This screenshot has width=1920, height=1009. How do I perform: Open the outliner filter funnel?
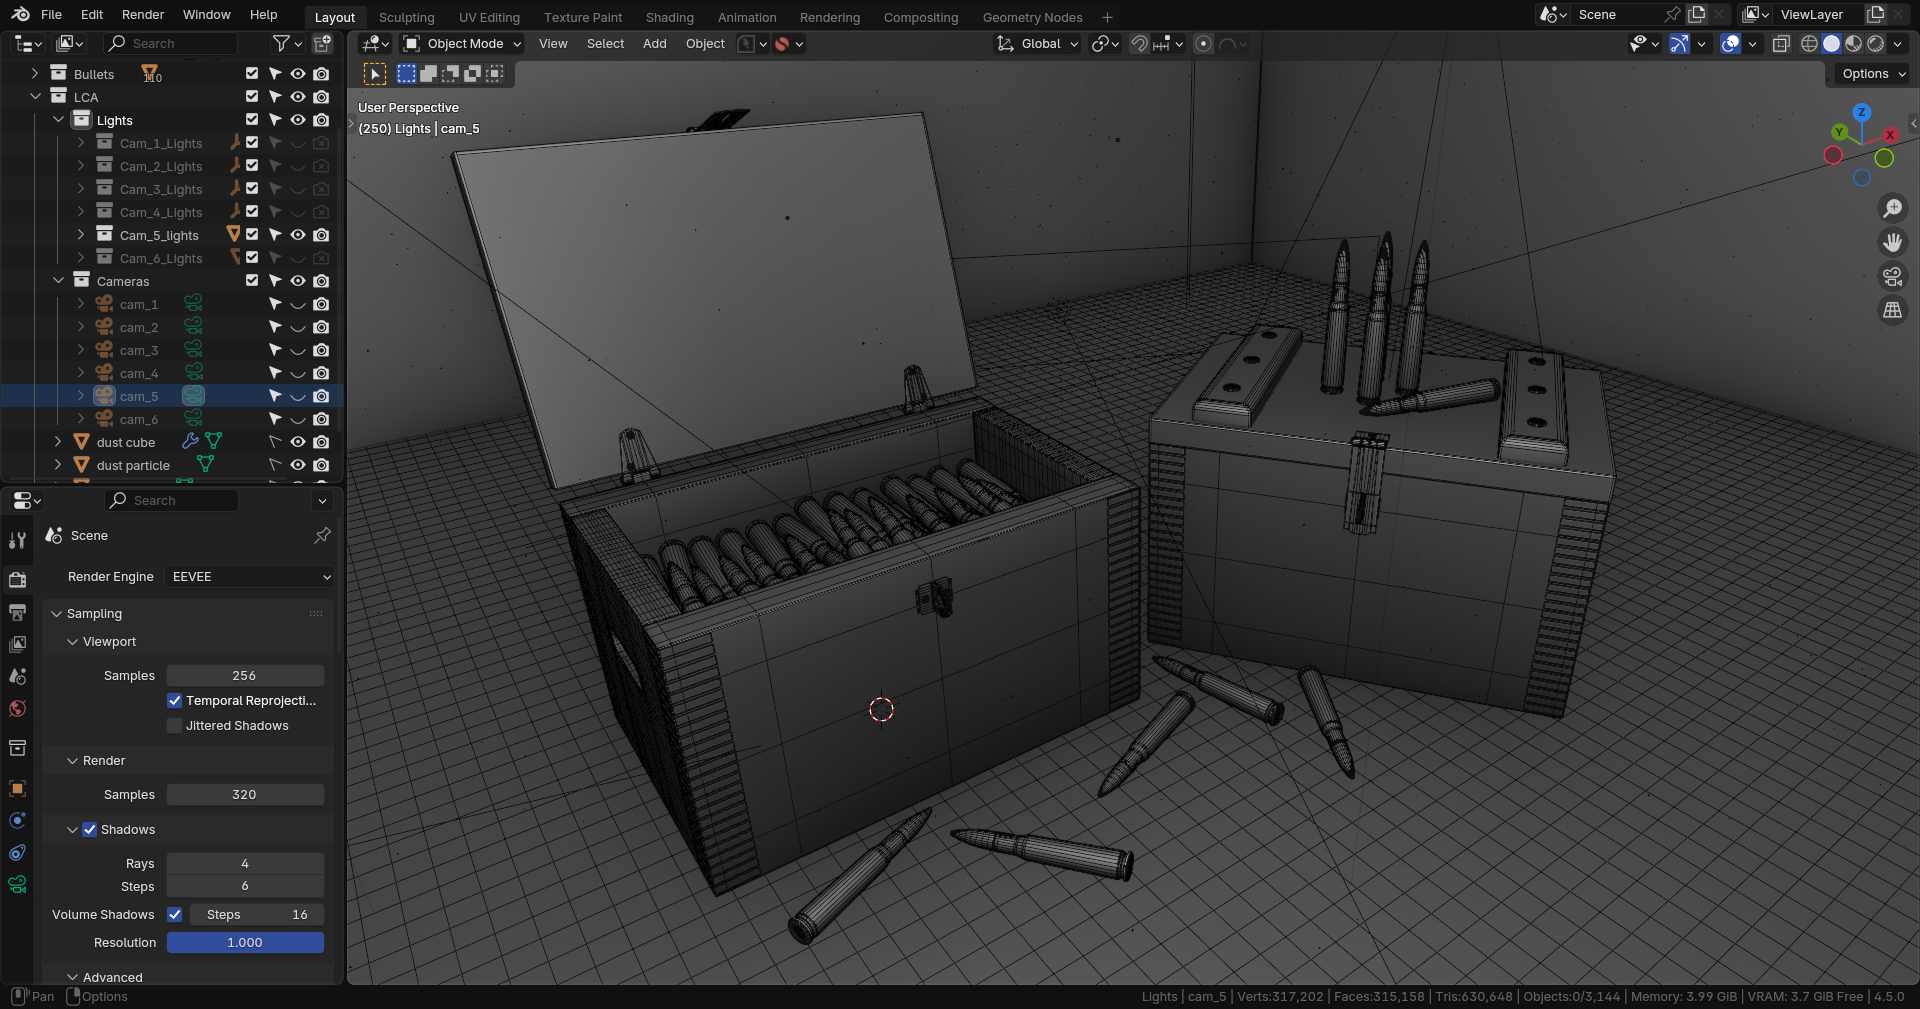(282, 44)
